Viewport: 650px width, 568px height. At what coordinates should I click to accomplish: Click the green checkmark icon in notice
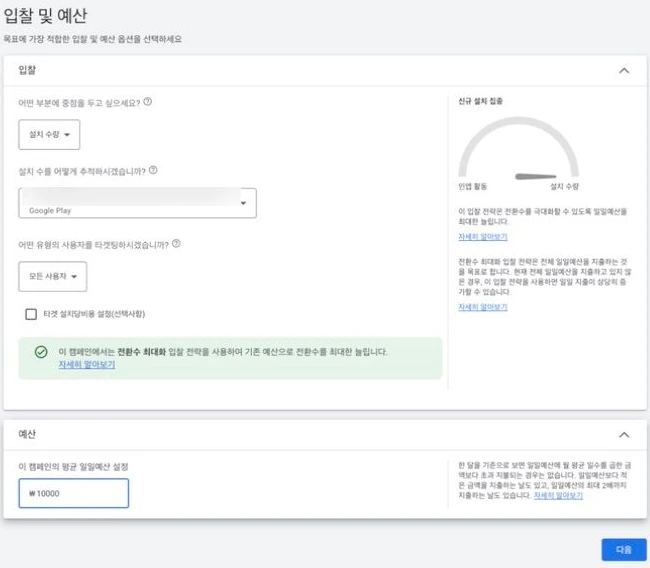[x=41, y=352]
